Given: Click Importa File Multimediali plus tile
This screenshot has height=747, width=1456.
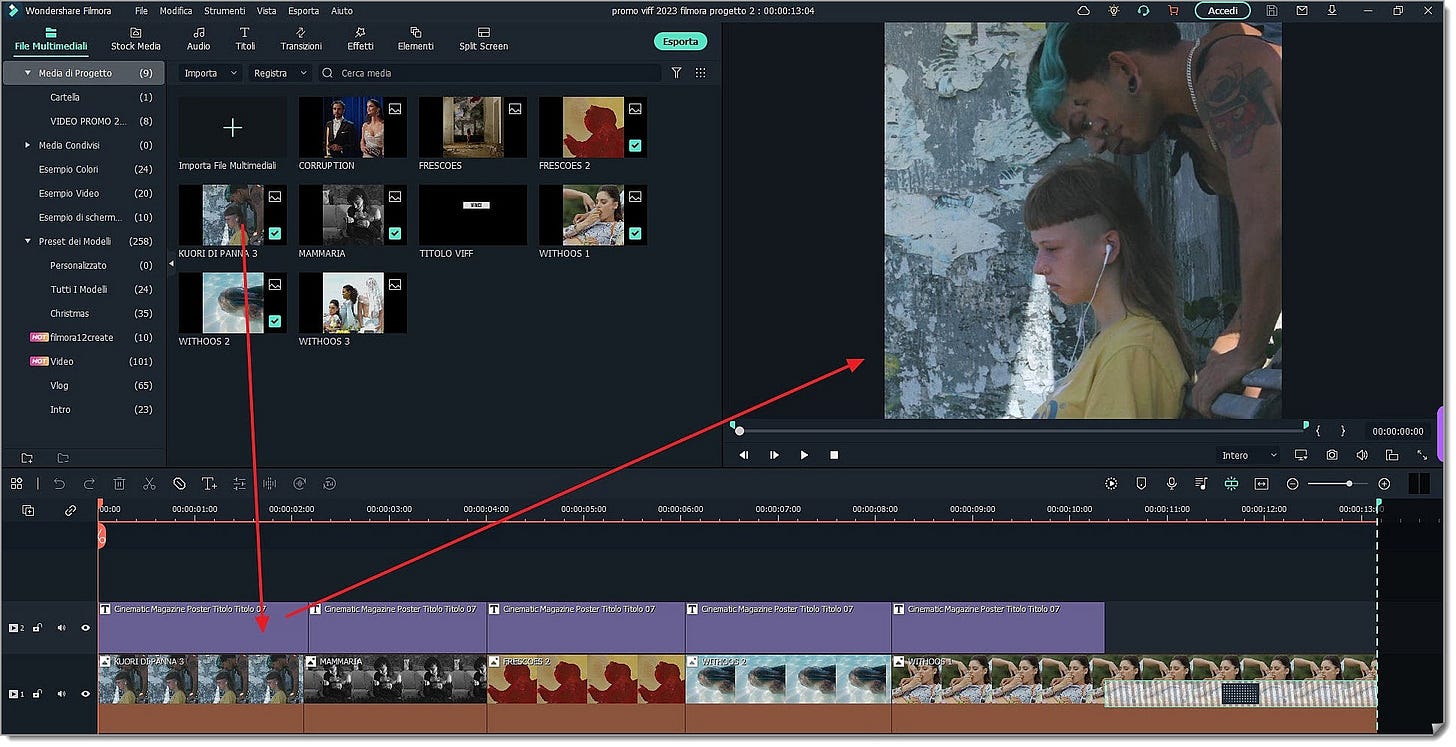Looking at the screenshot, I should (232, 128).
